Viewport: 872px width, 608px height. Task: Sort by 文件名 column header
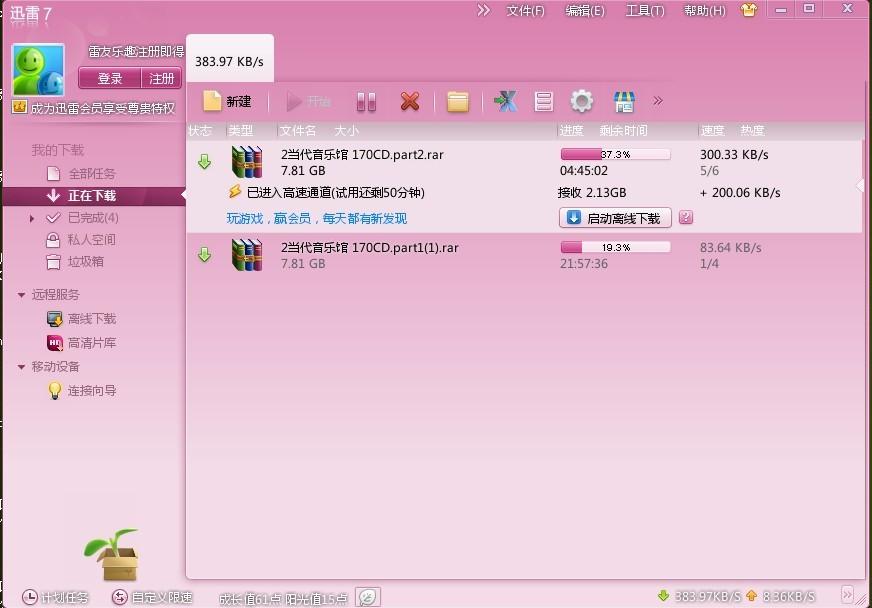click(298, 131)
